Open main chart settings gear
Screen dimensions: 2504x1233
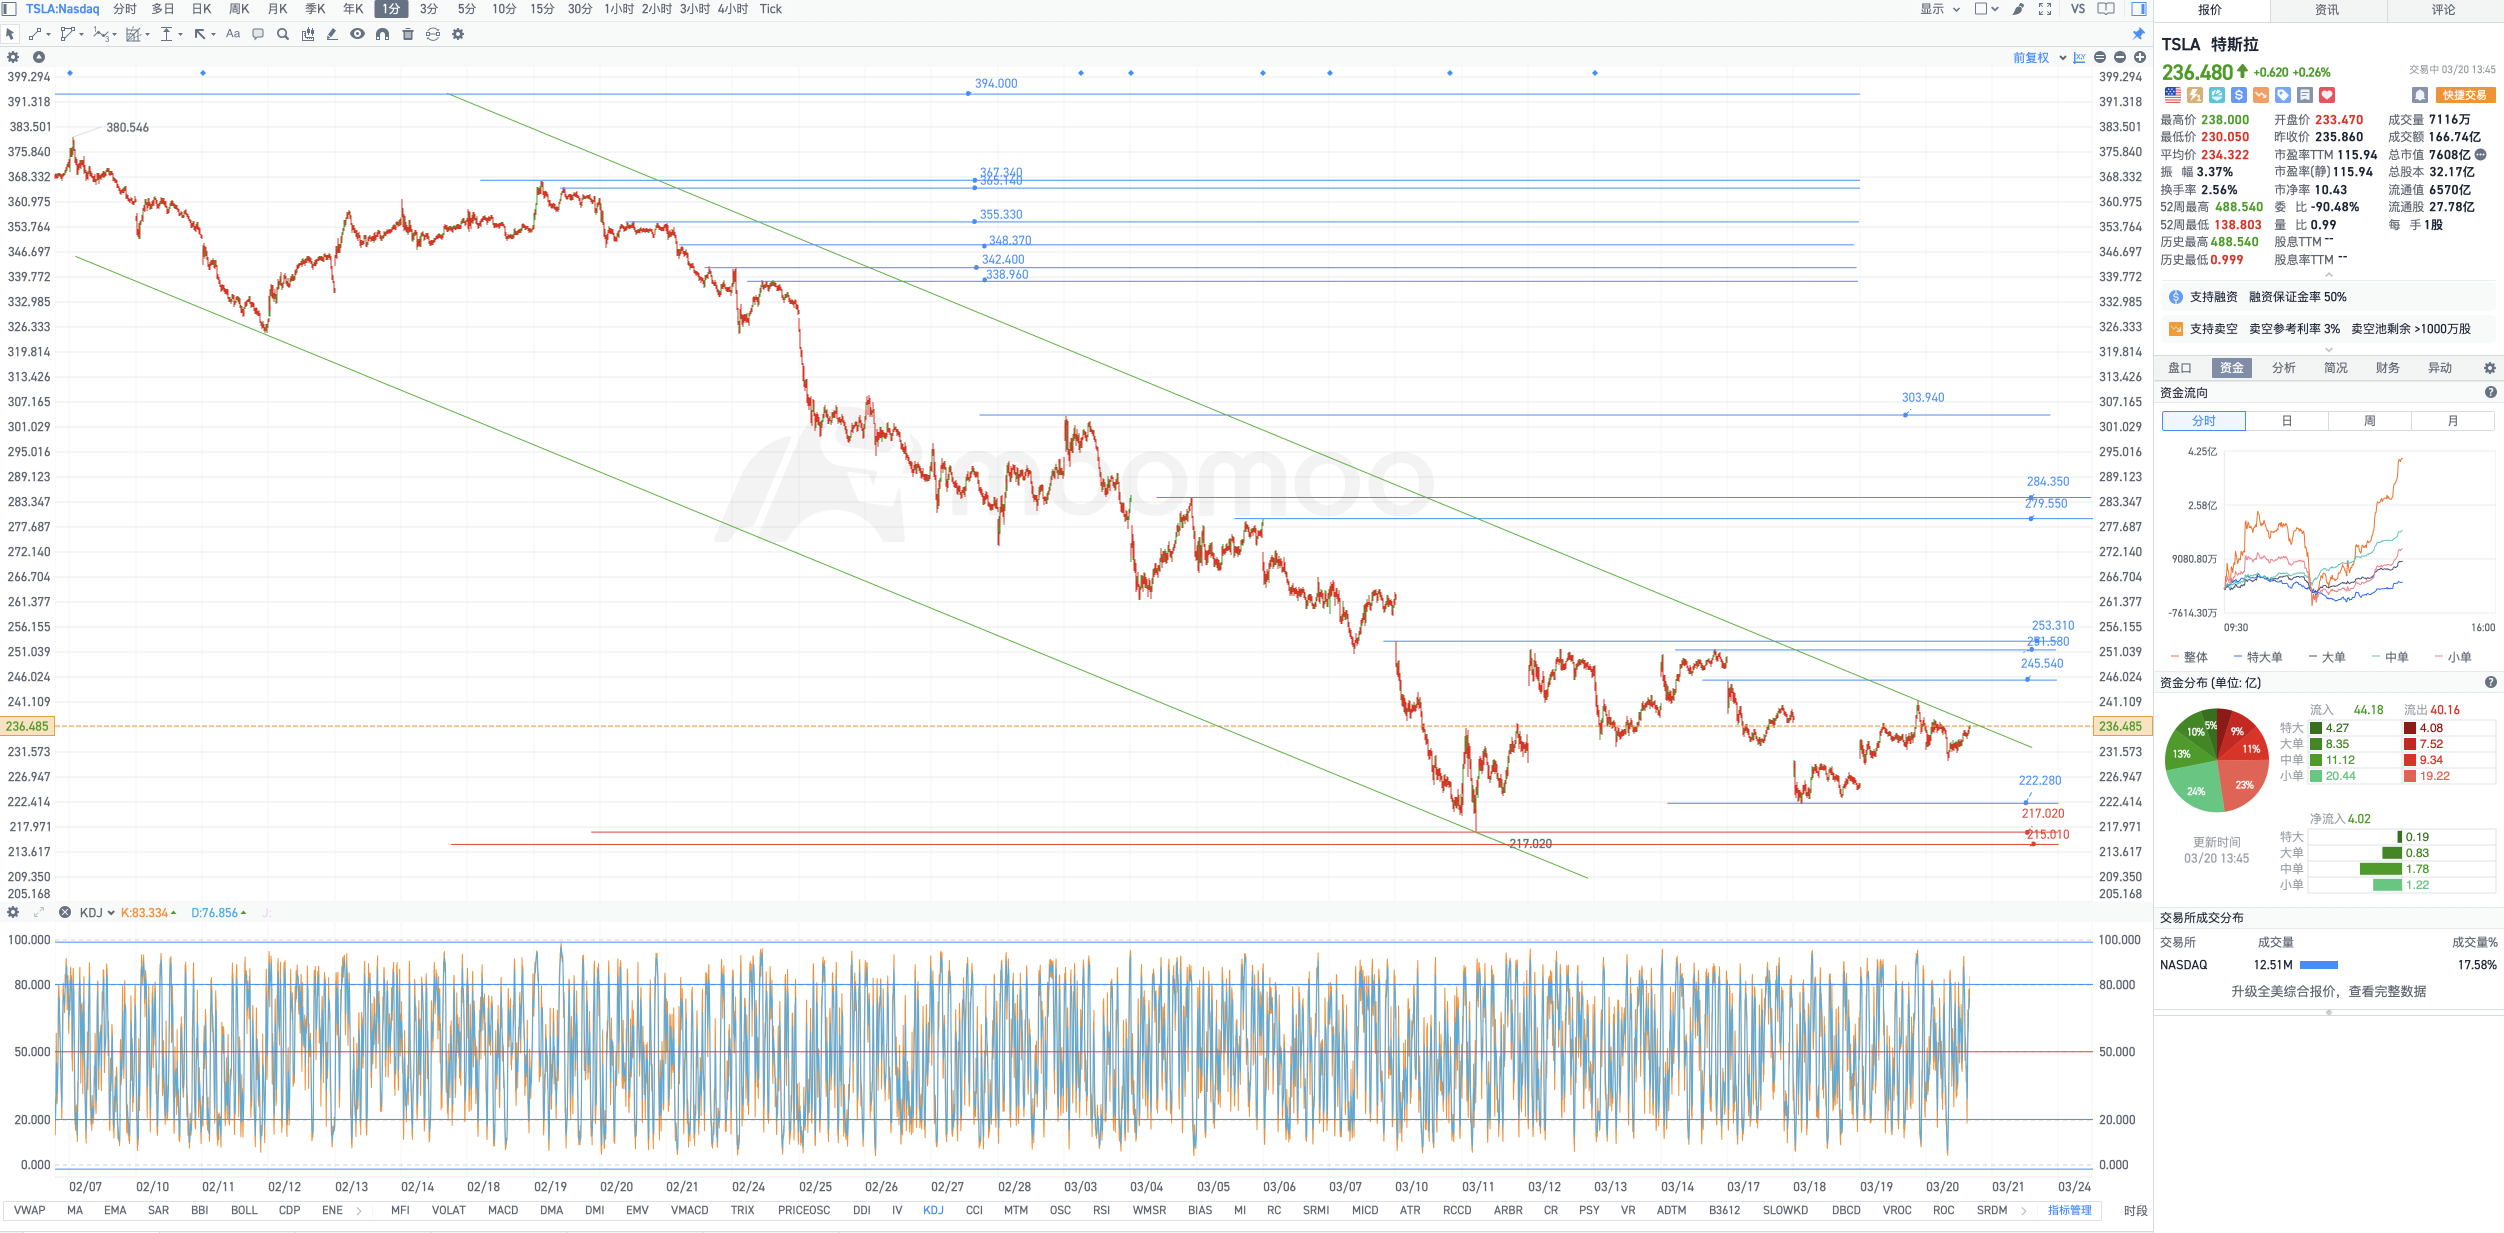[13, 57]
